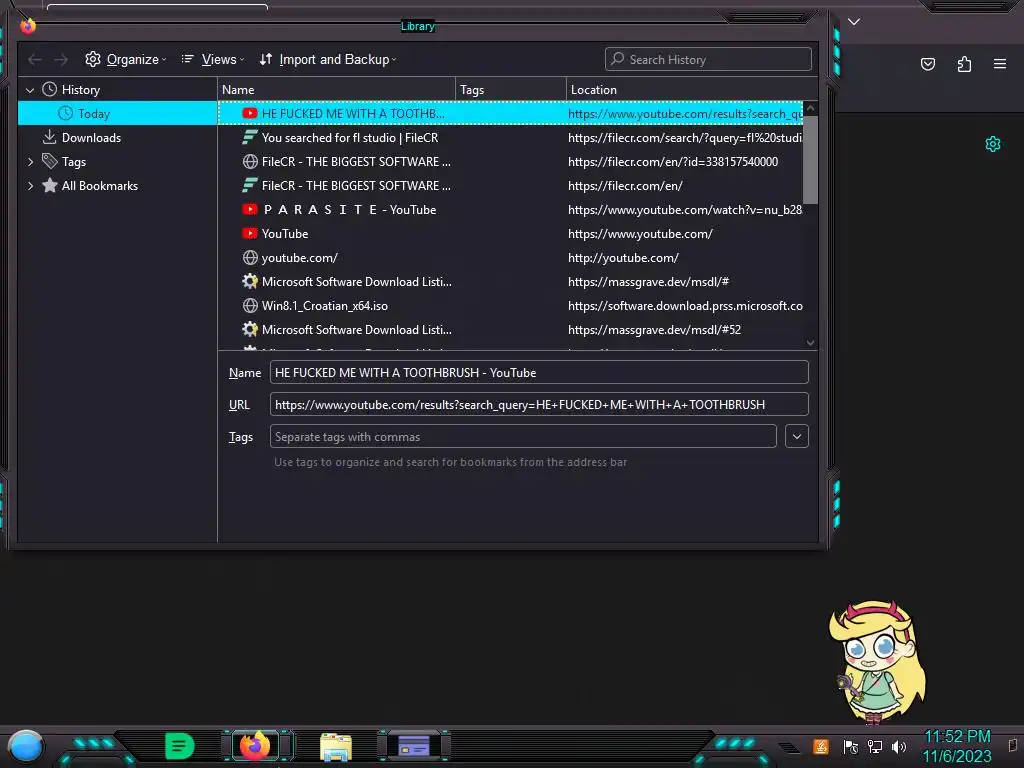This screenshot has width=1024, height=768.
Task: Click the Name text field
Action: (x=539, y=372)
